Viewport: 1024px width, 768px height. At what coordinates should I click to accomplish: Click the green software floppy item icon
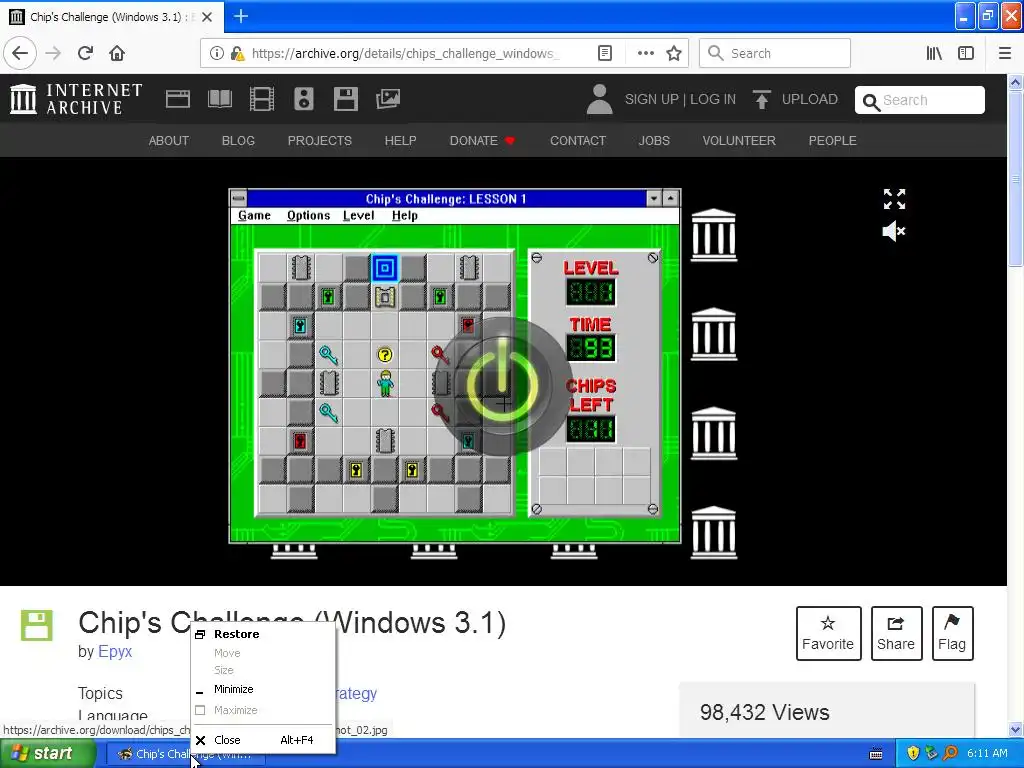click(x=37, y=625)
